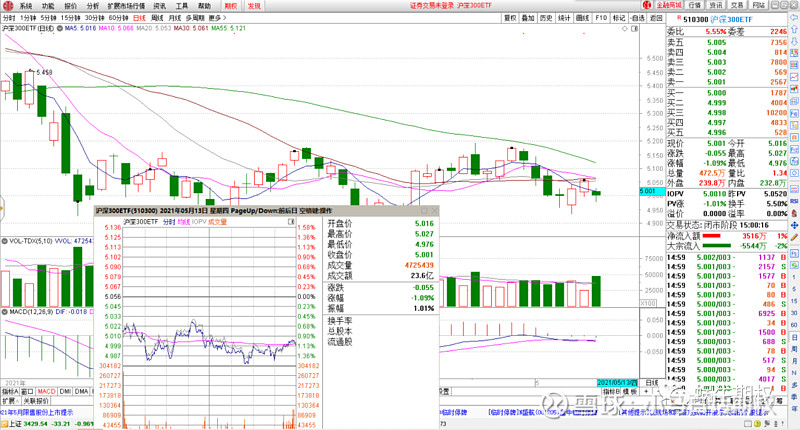Open the 帮助 menu
This screenshot has width=800, height=430.
(x=204, y=6)
